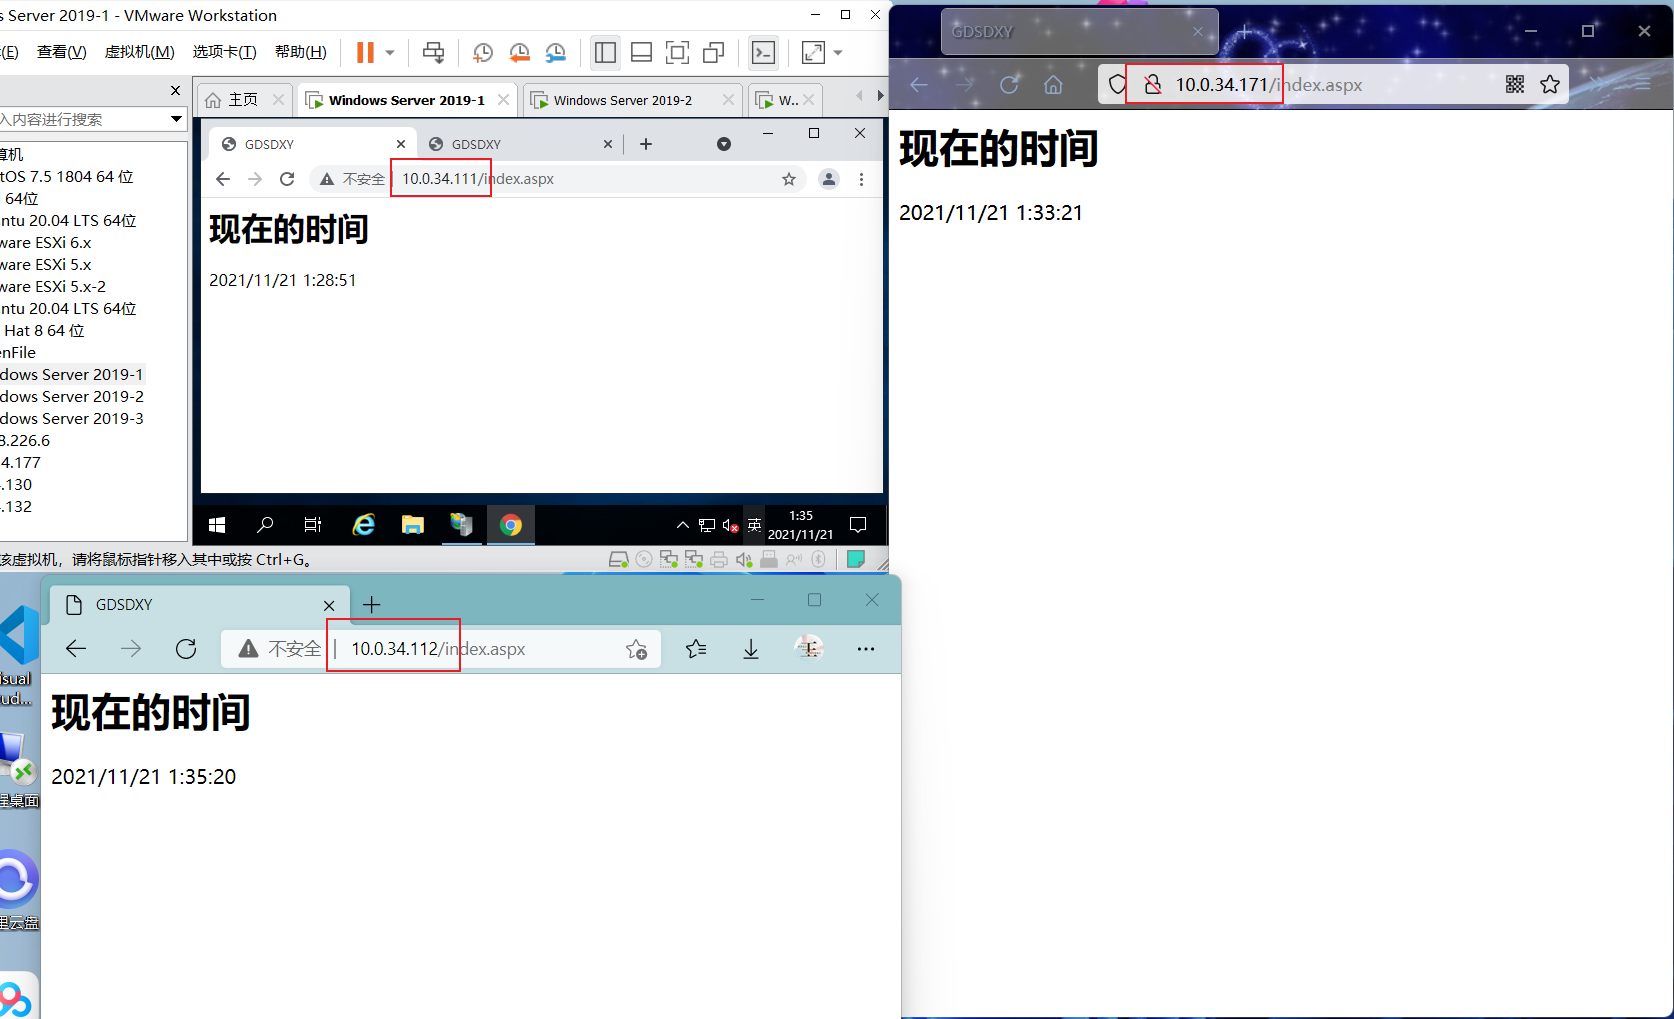Pause the virtual machine in VMware toolbar

coord(365,52)
